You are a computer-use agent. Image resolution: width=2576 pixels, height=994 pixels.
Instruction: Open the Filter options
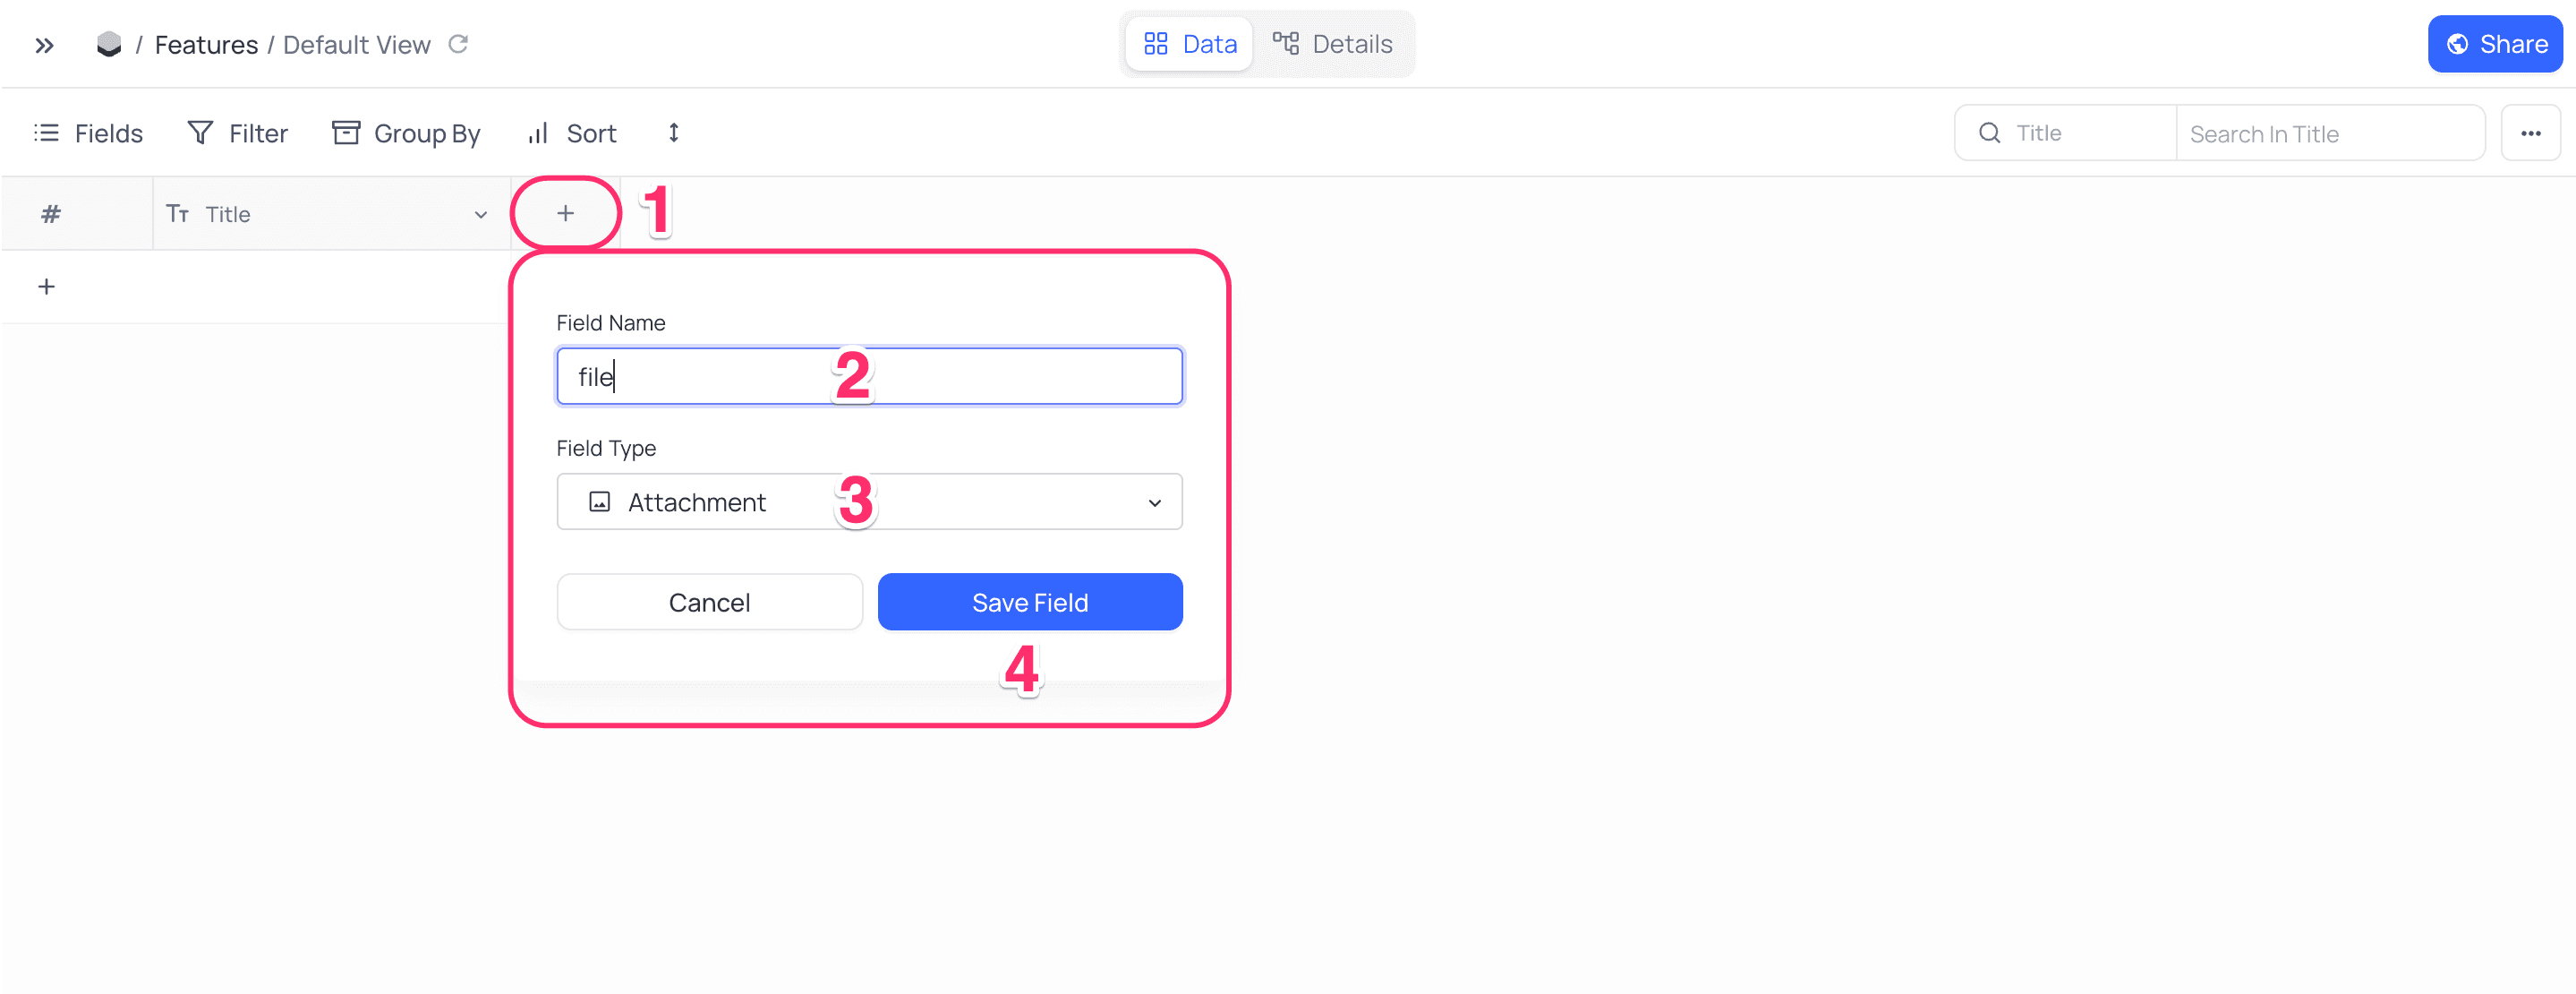point(237,133)
